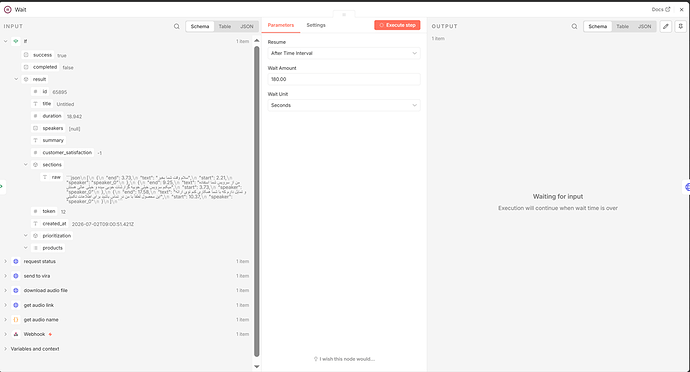This screenshot has width=690, height=372.
Task: Open the Resume dropdown
Action: pyautogui.click(x=344, y=53)
